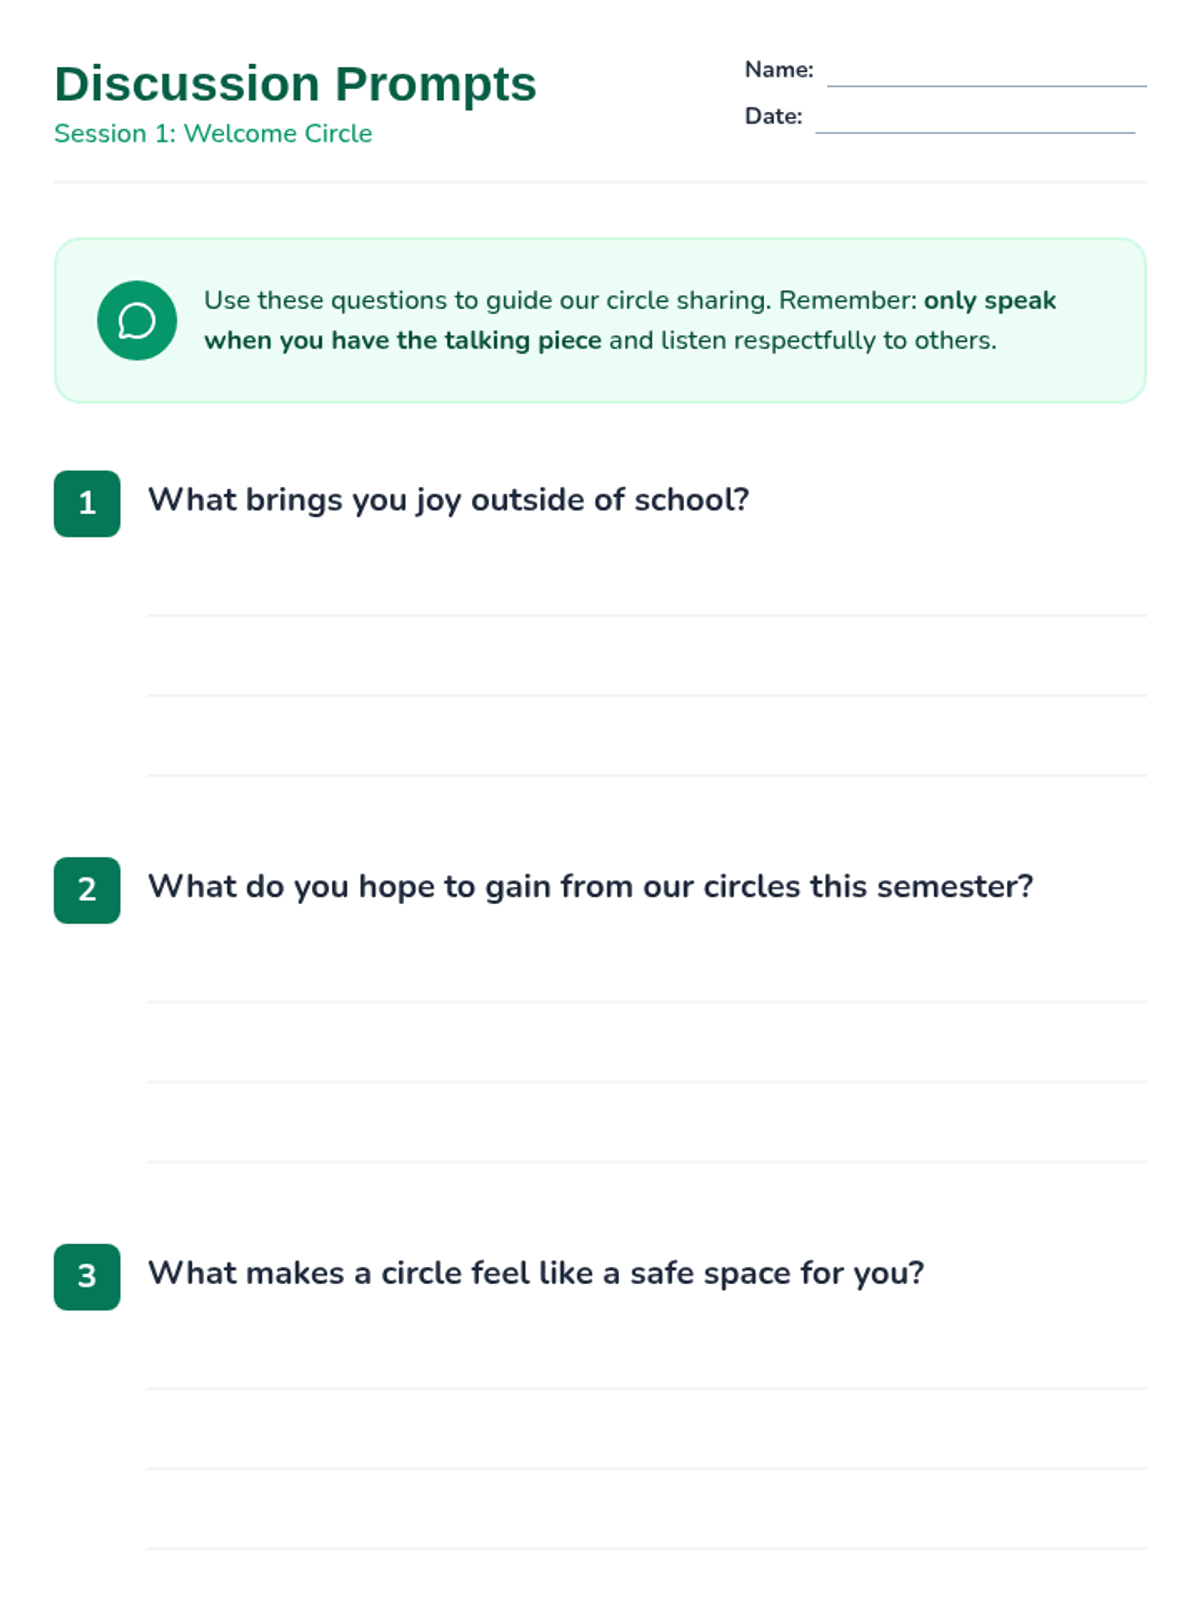Click the bold talking piece reminder text
Screen dimensions: 1200x1600
point(403,341)
